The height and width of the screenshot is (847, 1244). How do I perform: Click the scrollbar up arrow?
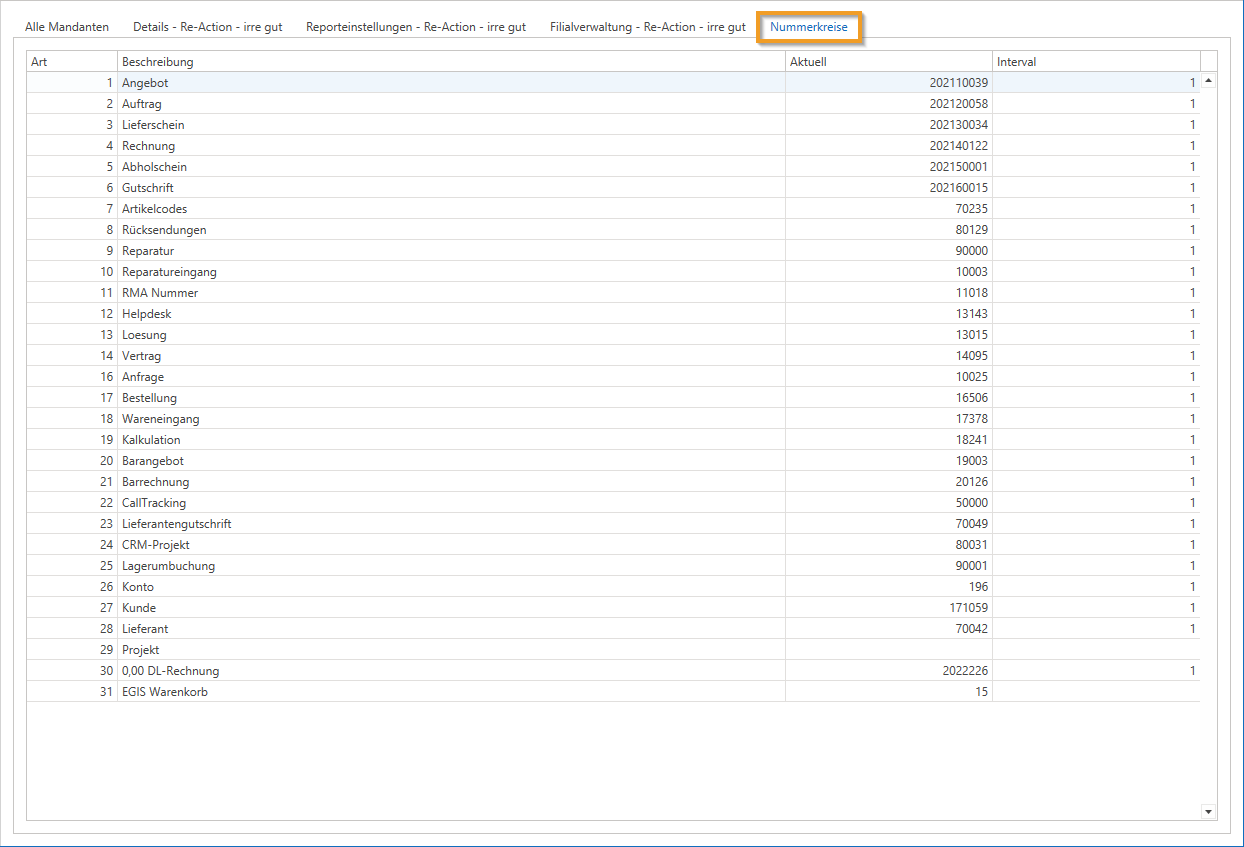point(1208,81)
